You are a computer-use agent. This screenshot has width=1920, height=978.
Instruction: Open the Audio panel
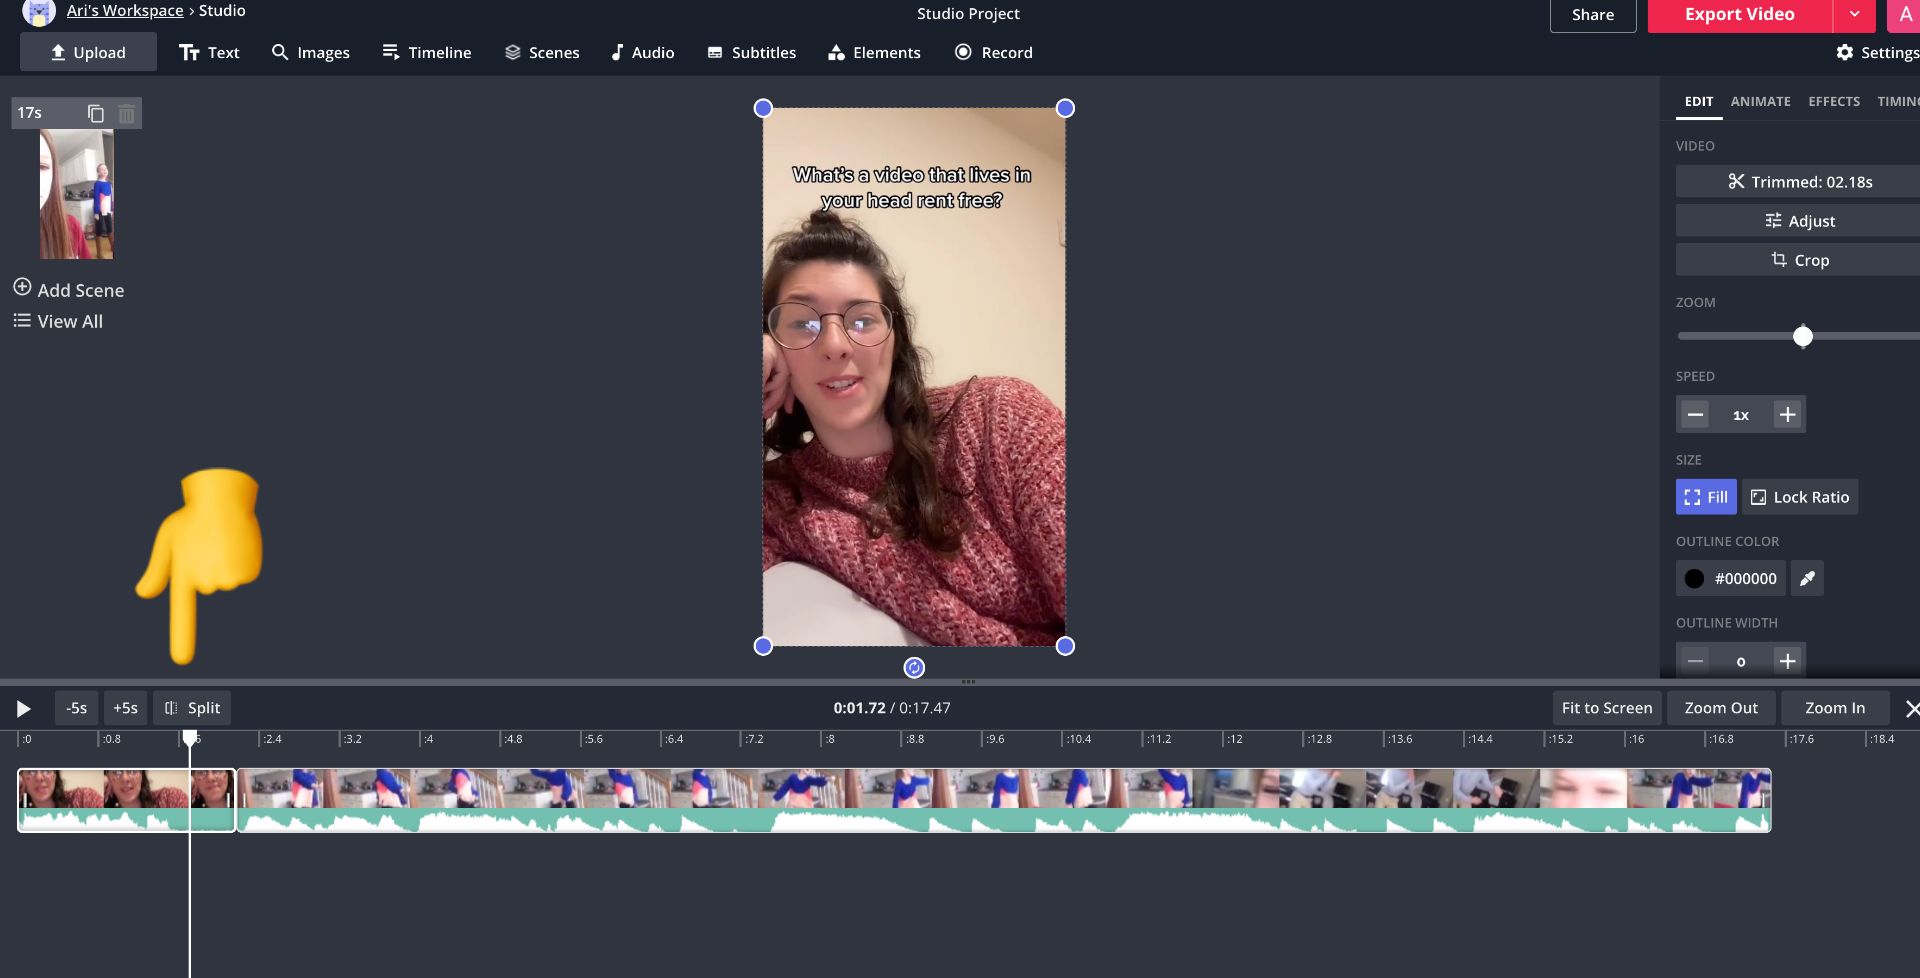(642, 52)
